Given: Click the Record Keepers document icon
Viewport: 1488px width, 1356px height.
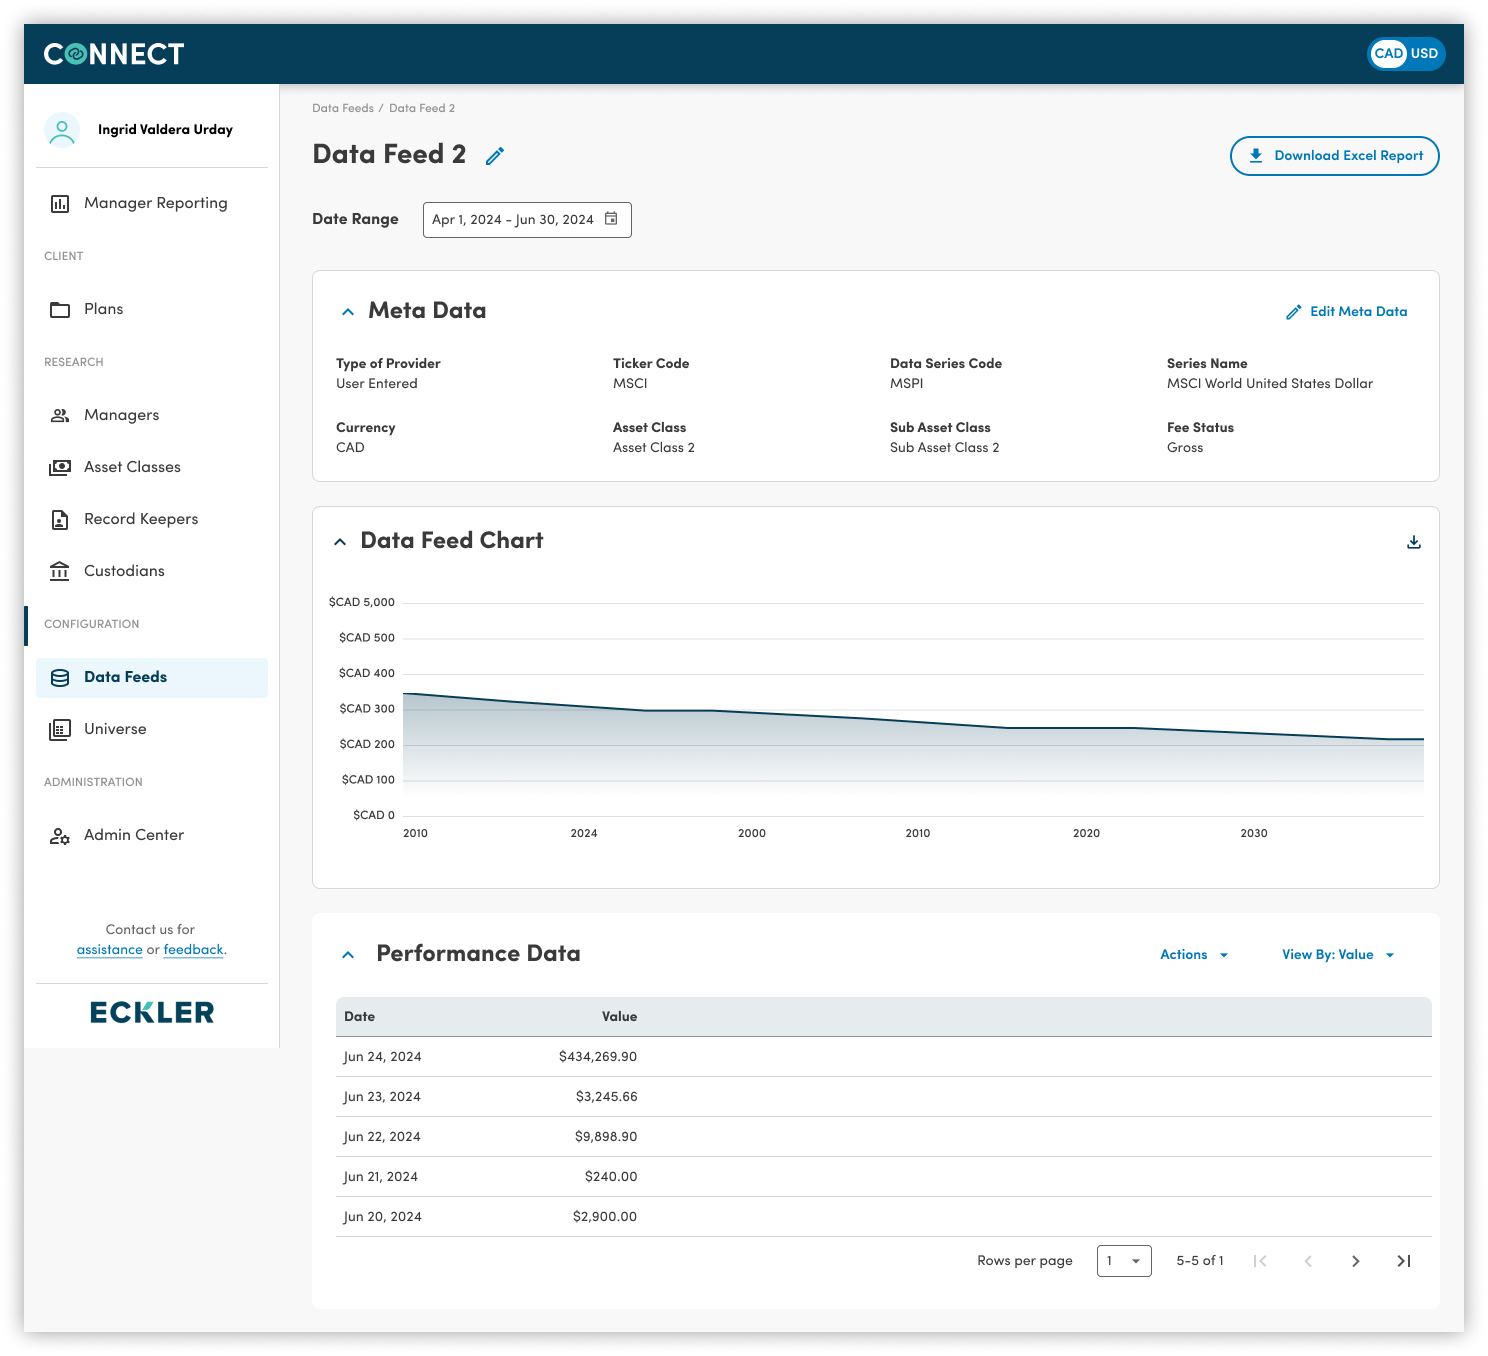Looking at the screenshot, I should point(60,519).
